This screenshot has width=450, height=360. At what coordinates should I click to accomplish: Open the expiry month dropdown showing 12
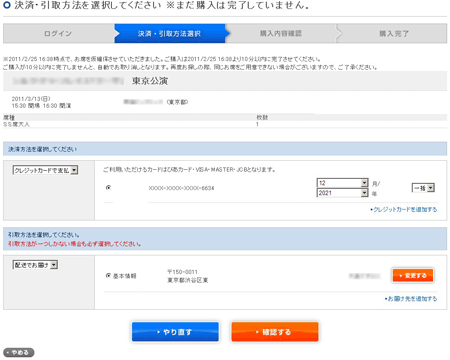342,183
